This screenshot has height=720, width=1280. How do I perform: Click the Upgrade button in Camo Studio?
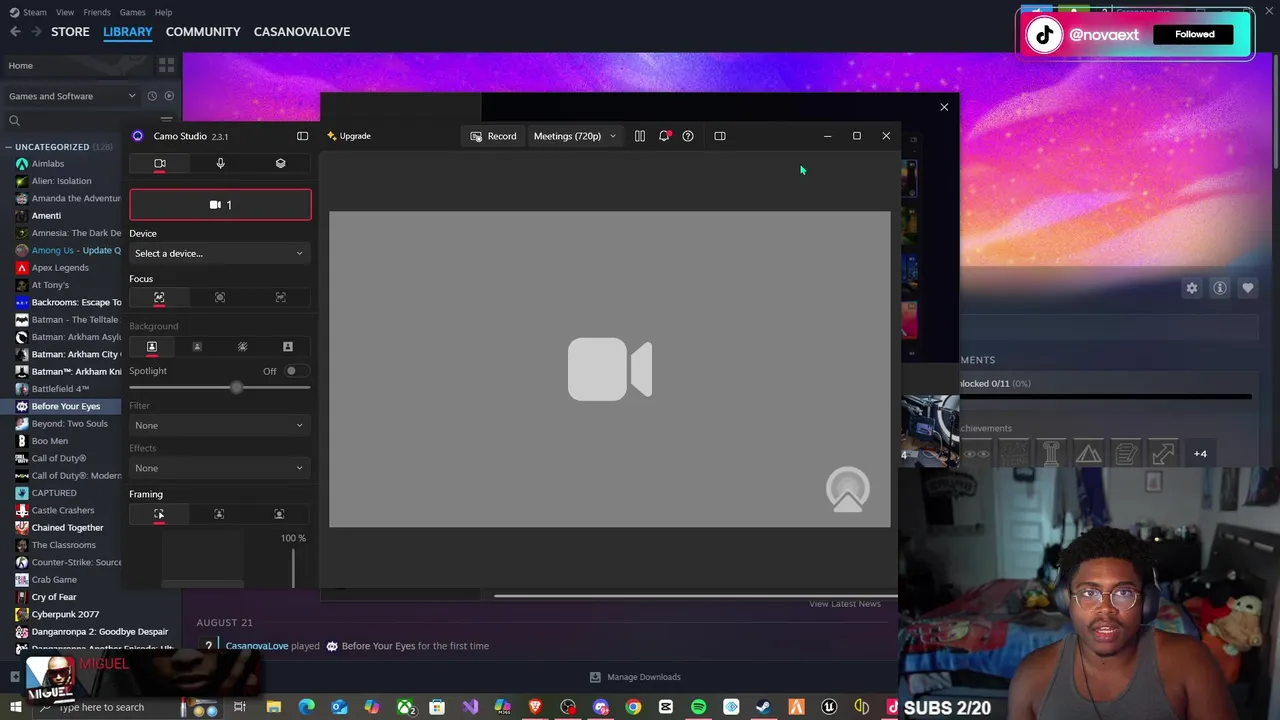tap(348, 136)
